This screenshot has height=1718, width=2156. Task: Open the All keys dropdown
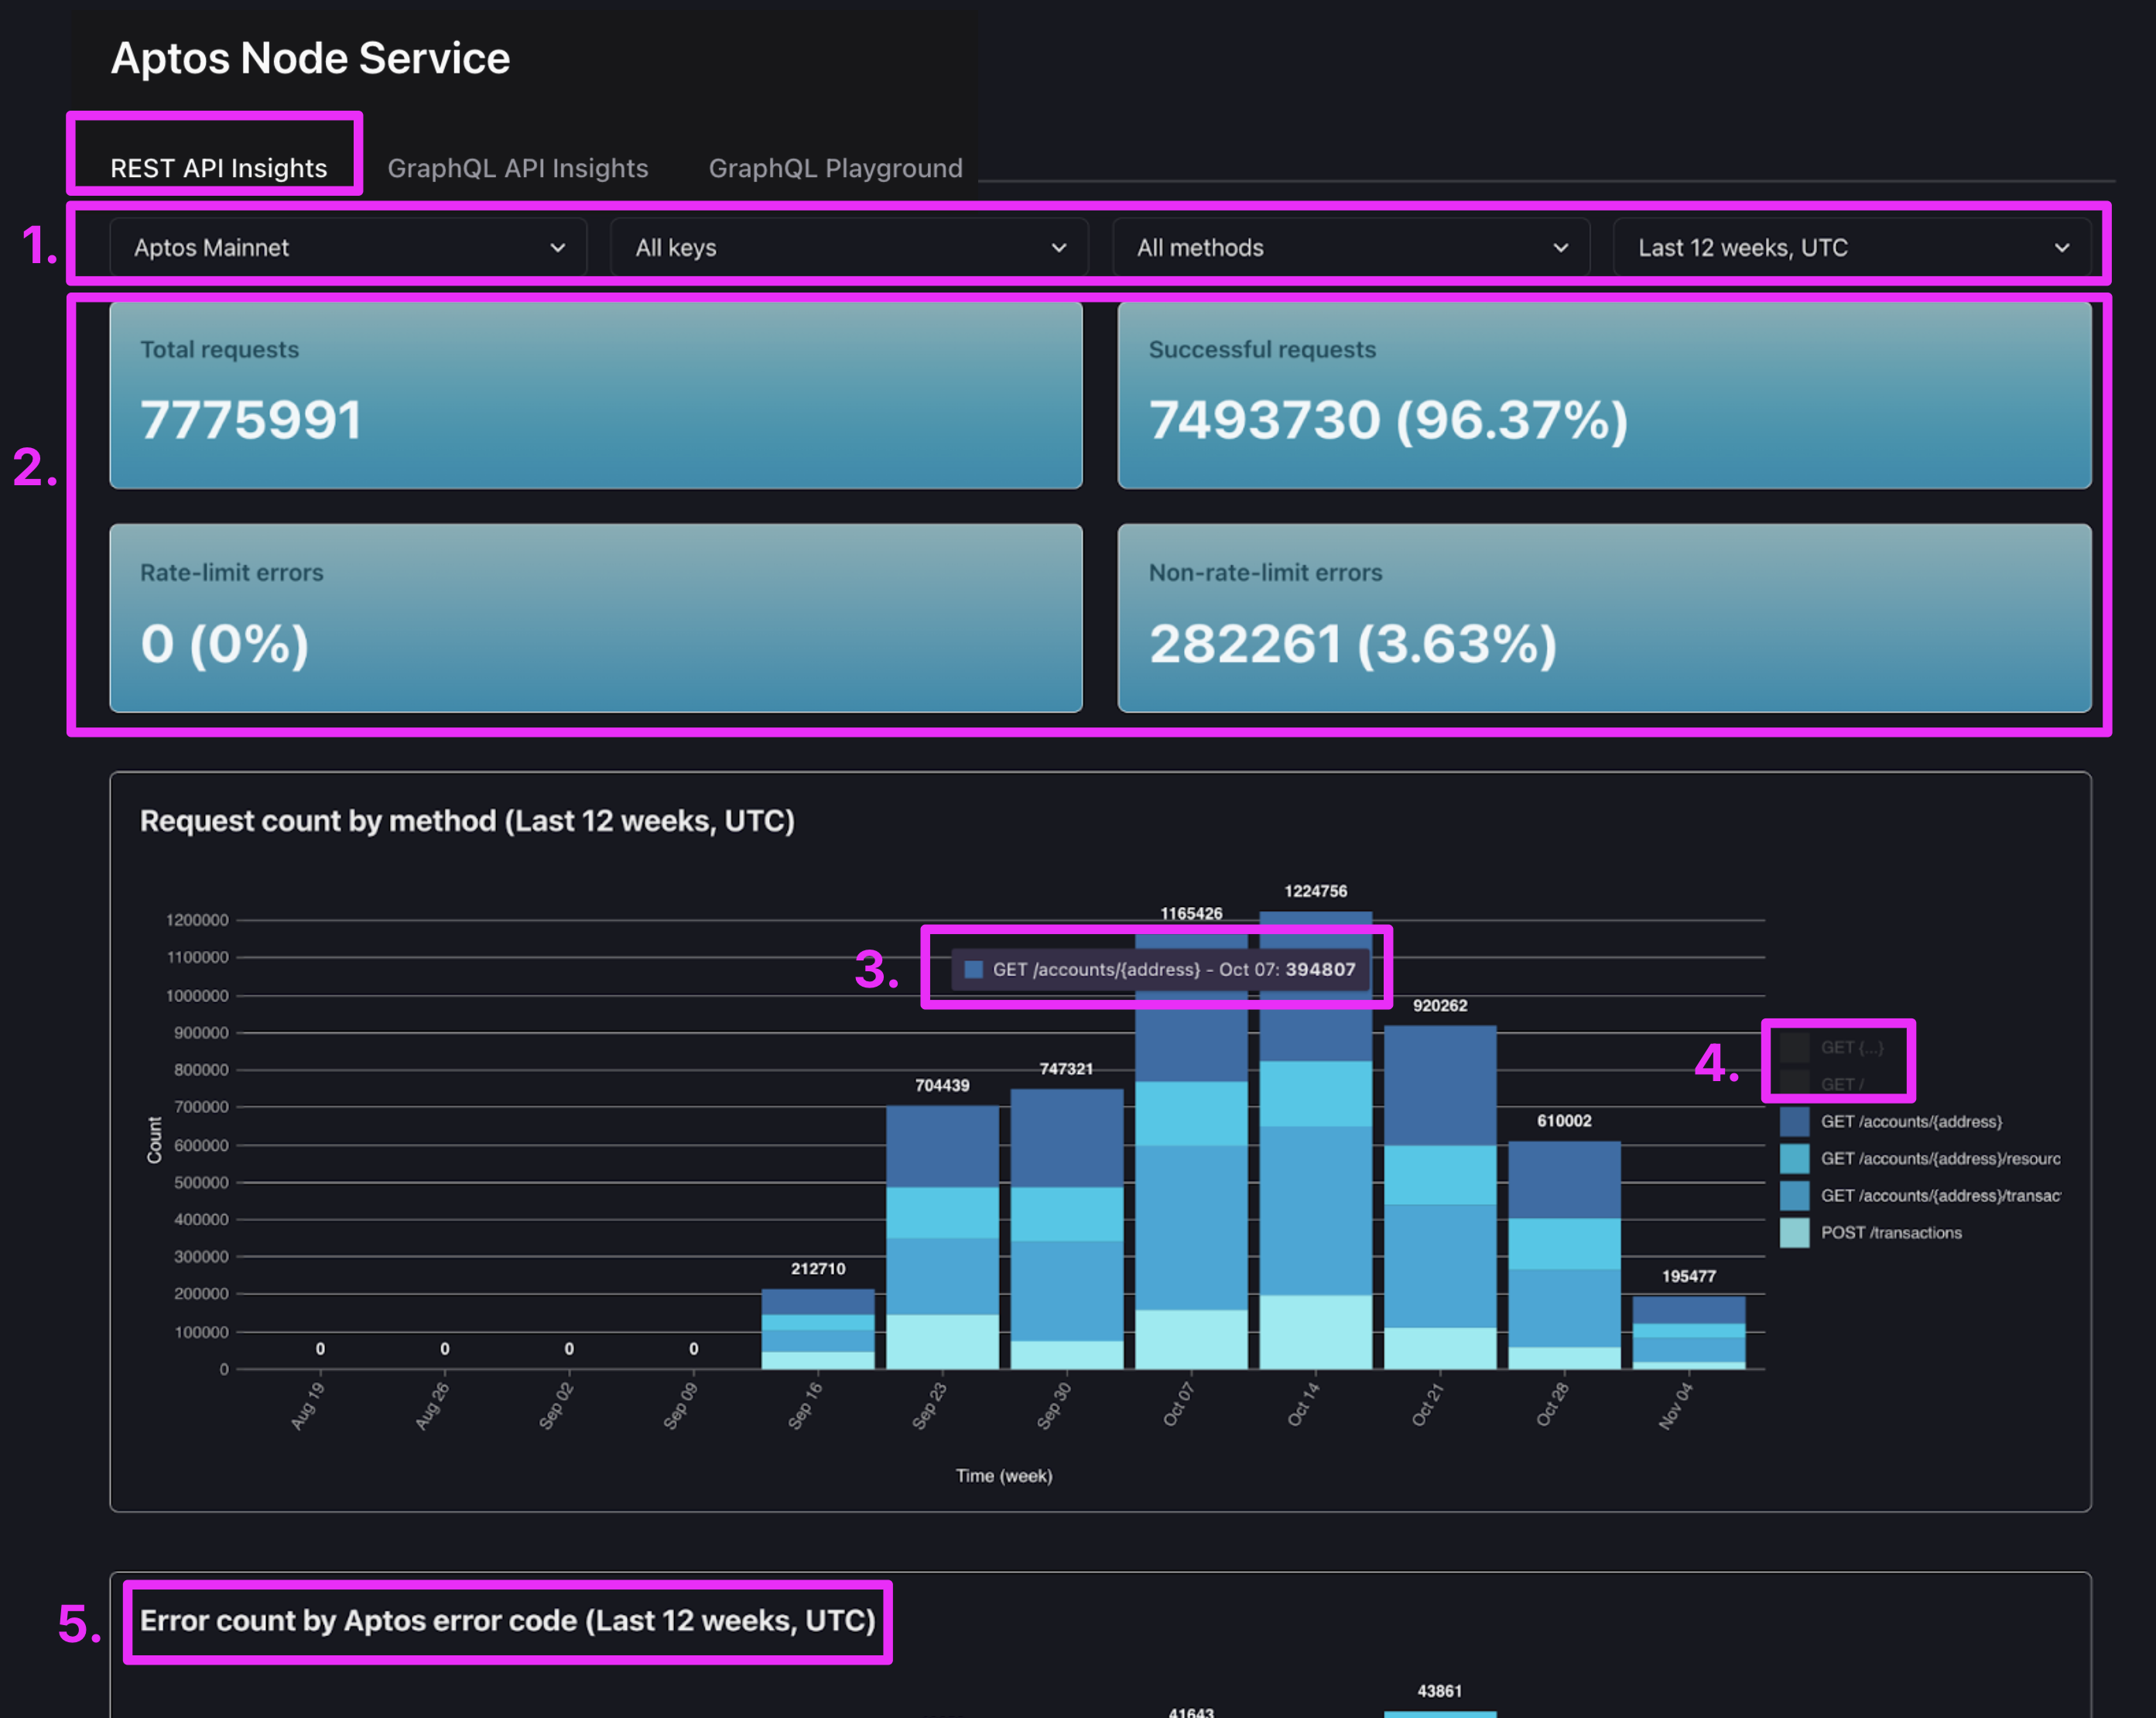point(849,247)
